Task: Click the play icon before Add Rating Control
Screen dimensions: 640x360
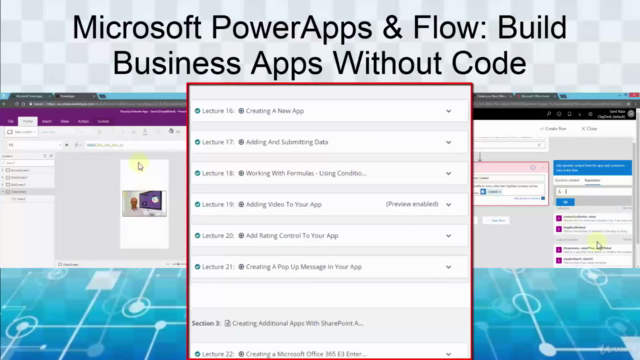Action: tap(241, 236)
